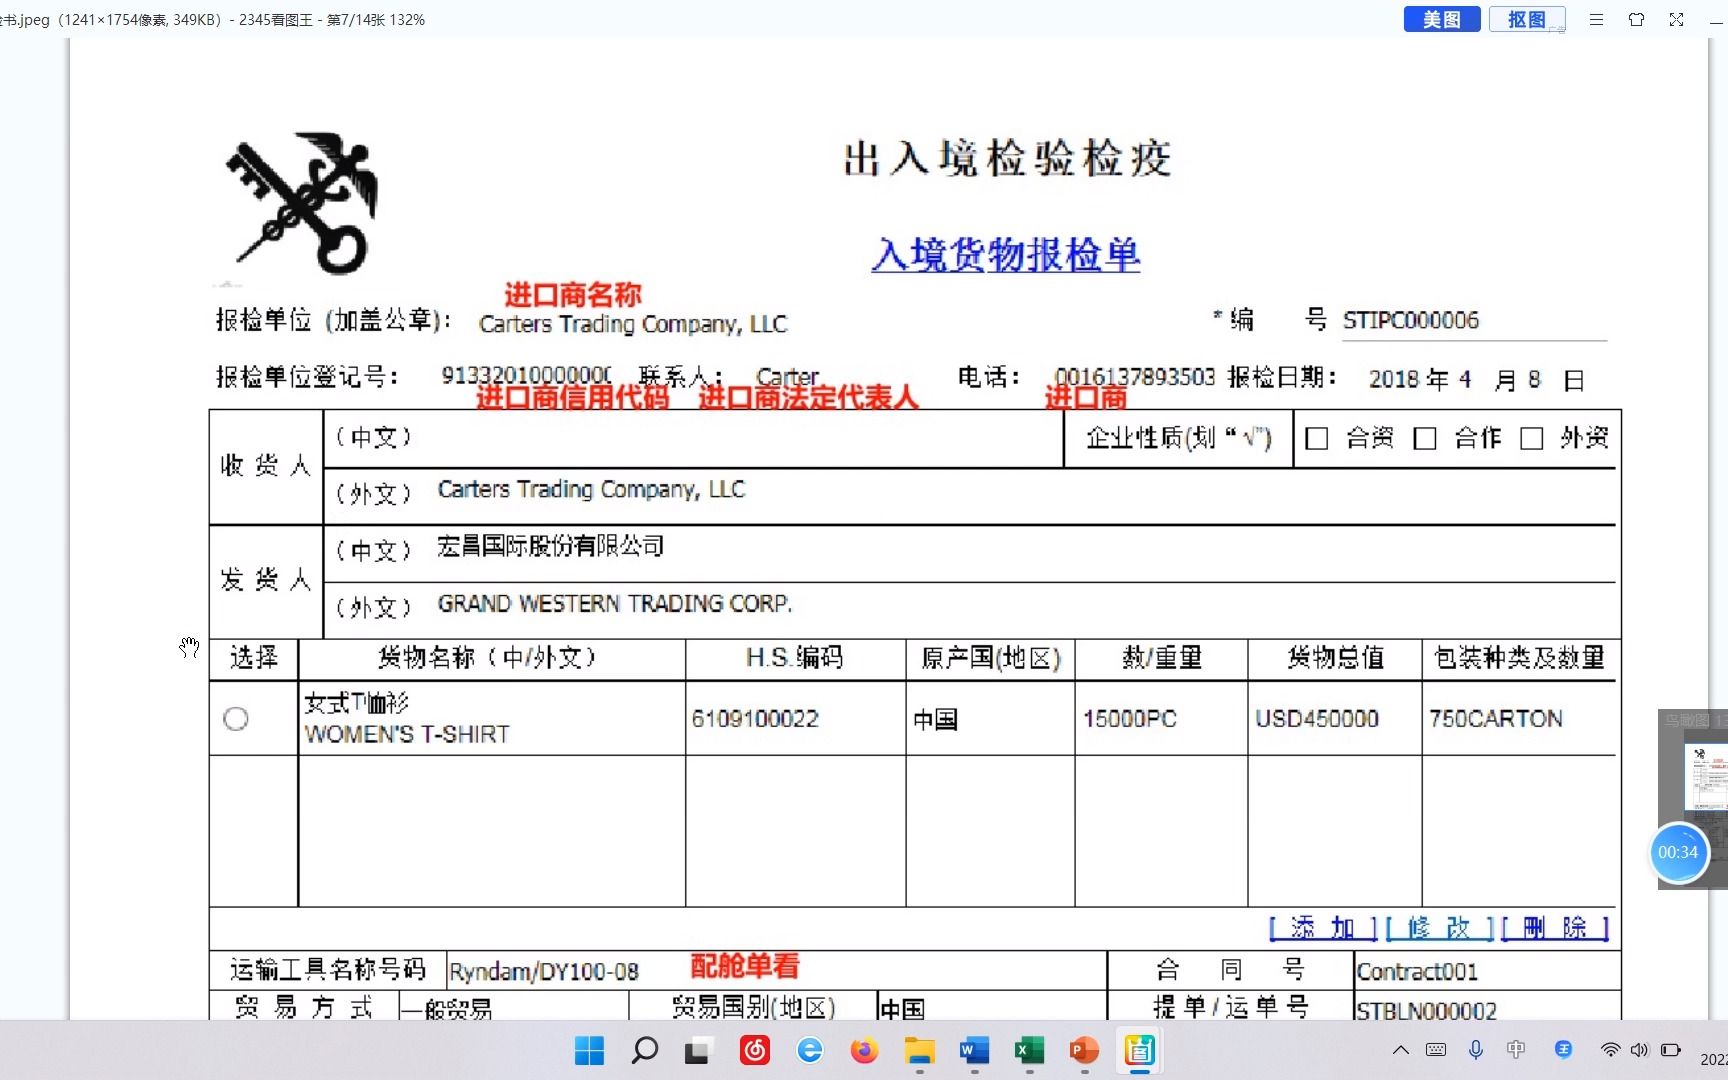Click the 美图 beautify button
This screenshot has height=1080, width=1728.
point(1441,19)
